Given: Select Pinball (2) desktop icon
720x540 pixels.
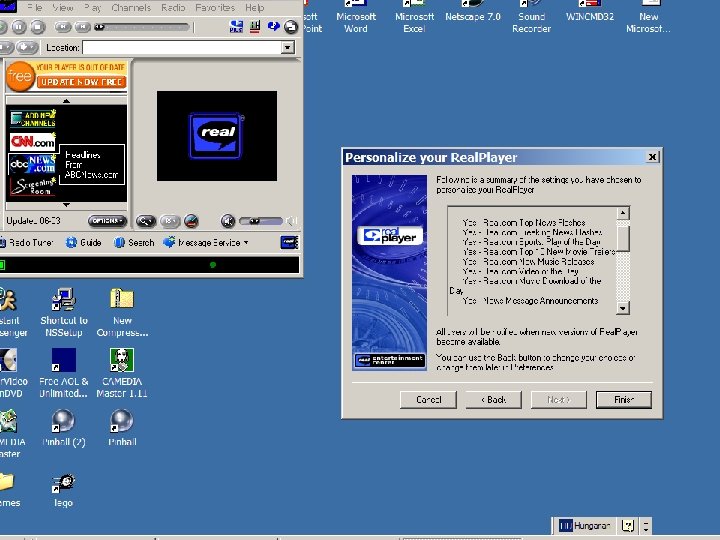Looking at the screenshot, I should [64, 428].
